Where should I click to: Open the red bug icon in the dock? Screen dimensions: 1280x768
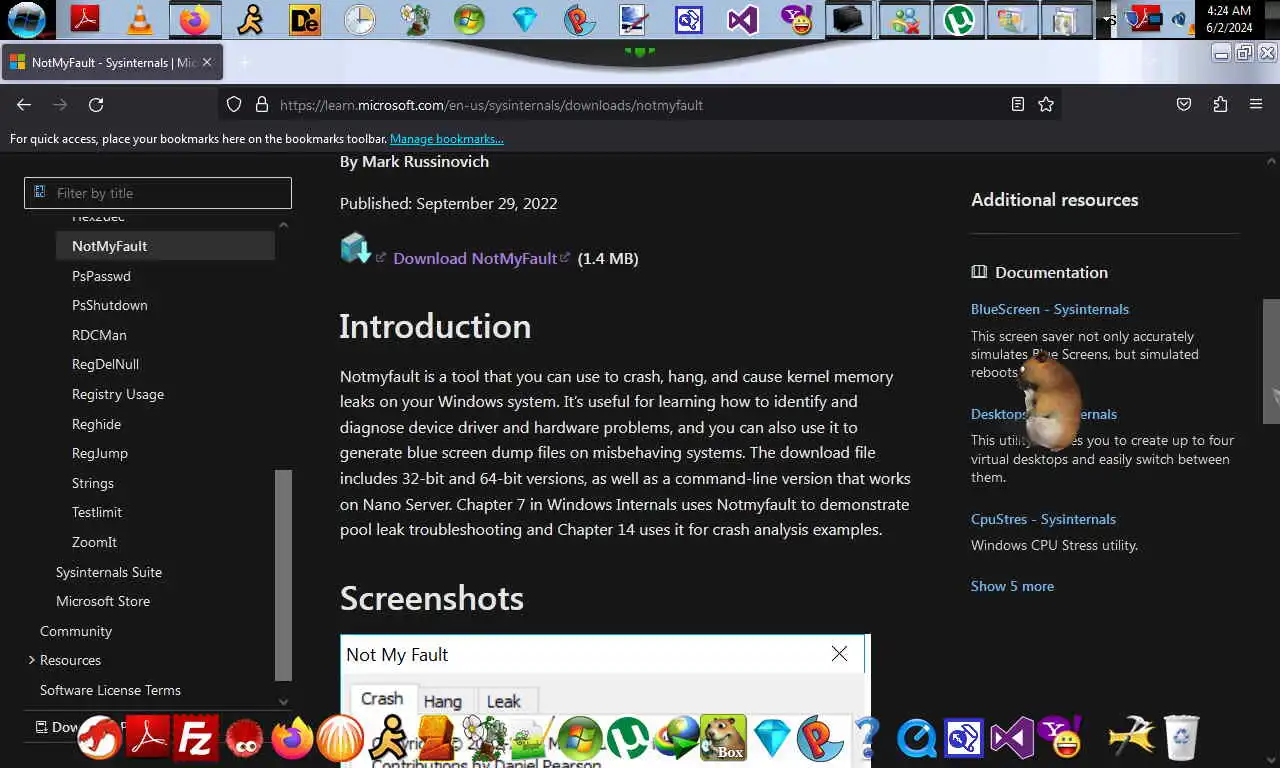(x=244, y=739)
